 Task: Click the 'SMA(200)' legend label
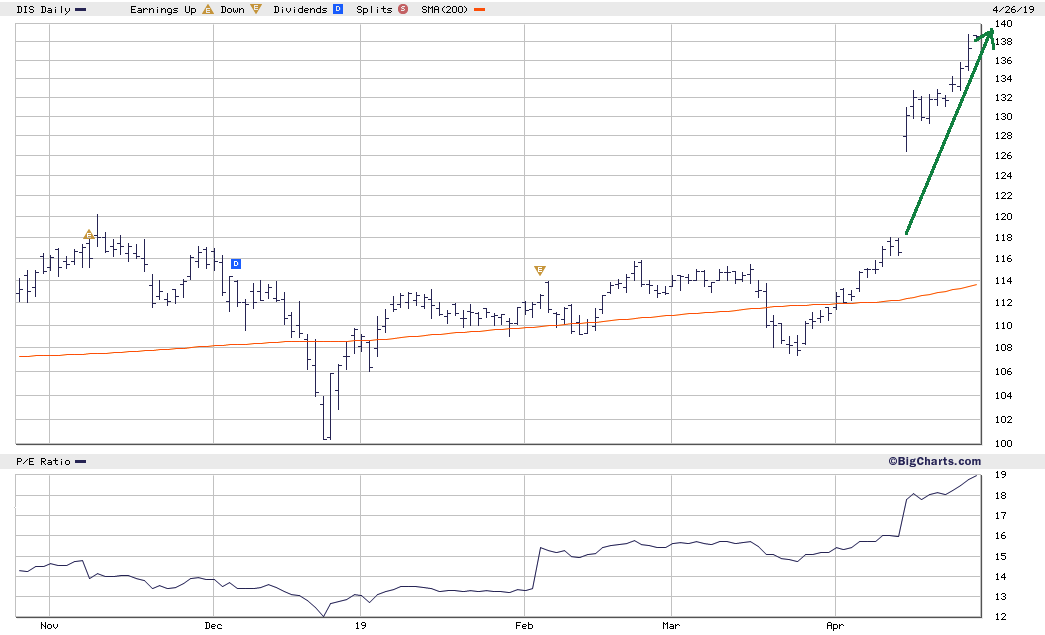[445, 9]
